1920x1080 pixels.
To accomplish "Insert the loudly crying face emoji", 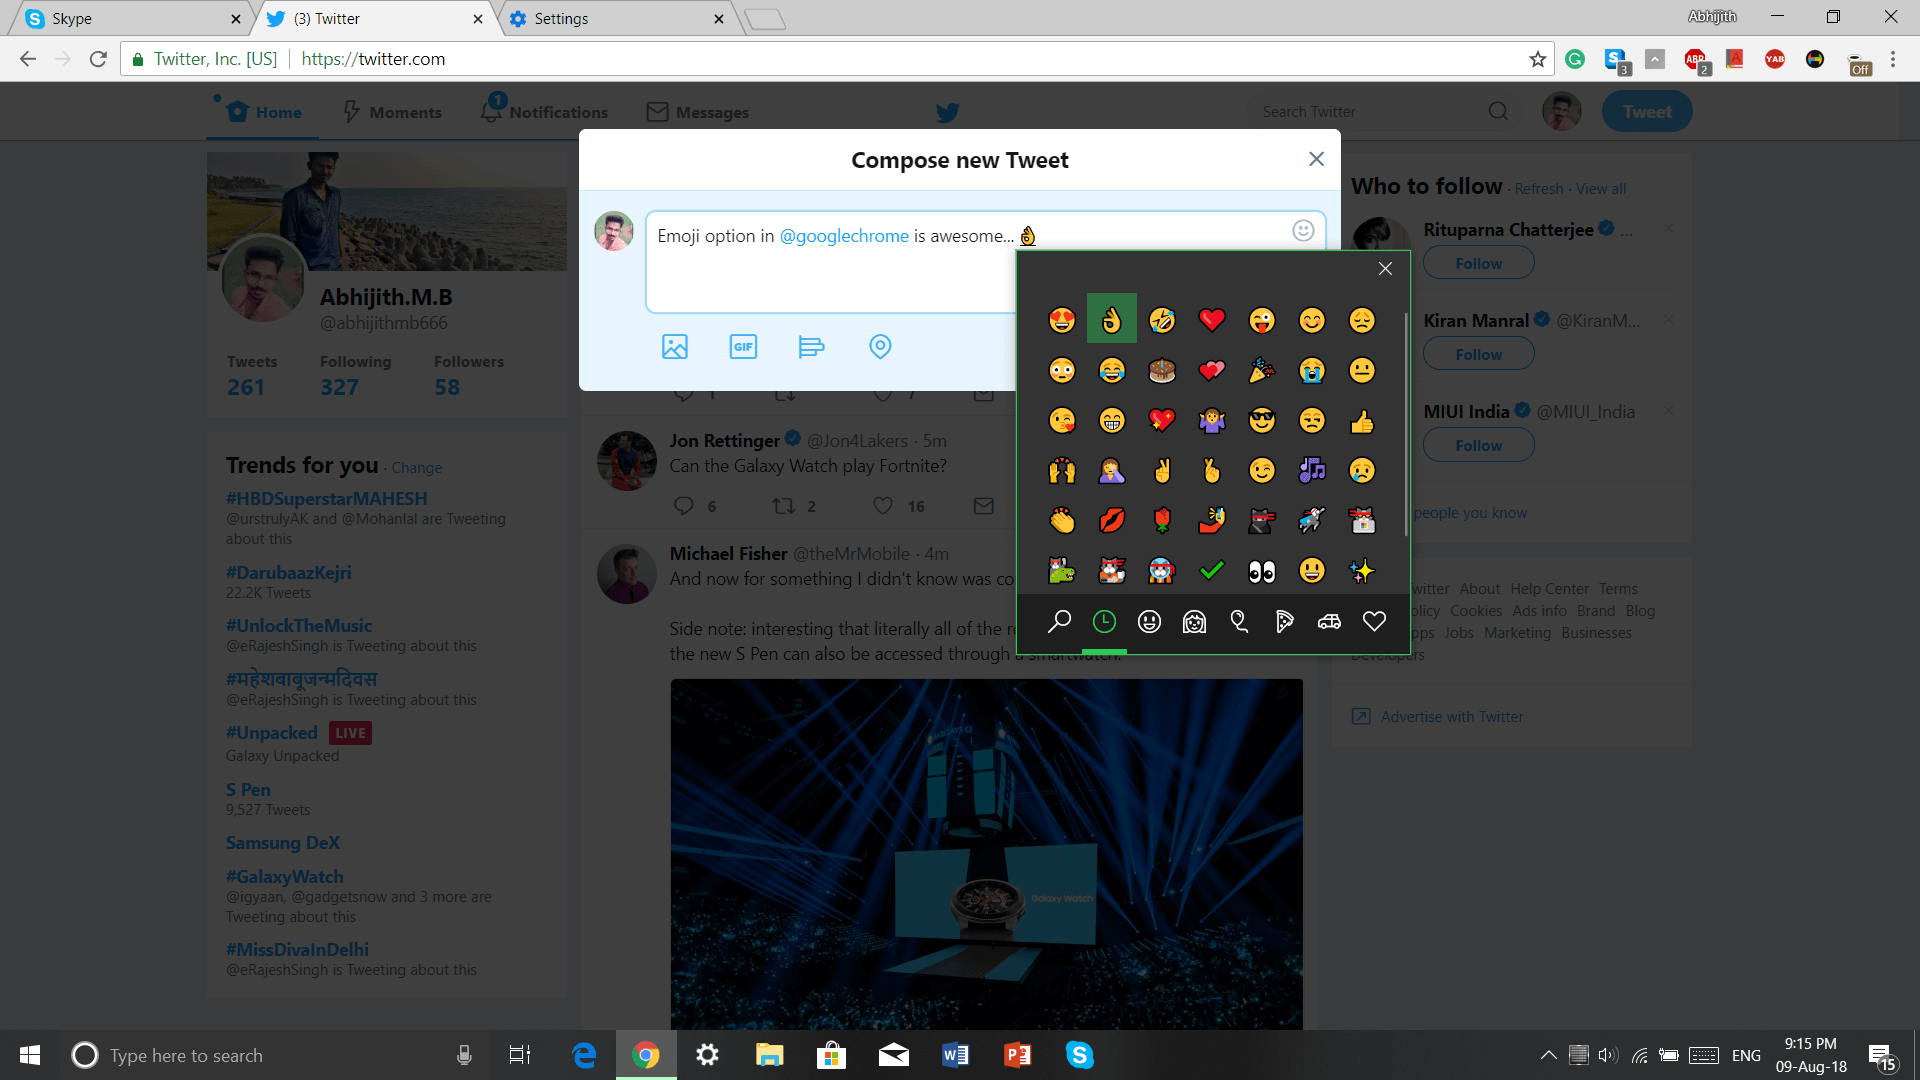I will (x=1312, y=371).
